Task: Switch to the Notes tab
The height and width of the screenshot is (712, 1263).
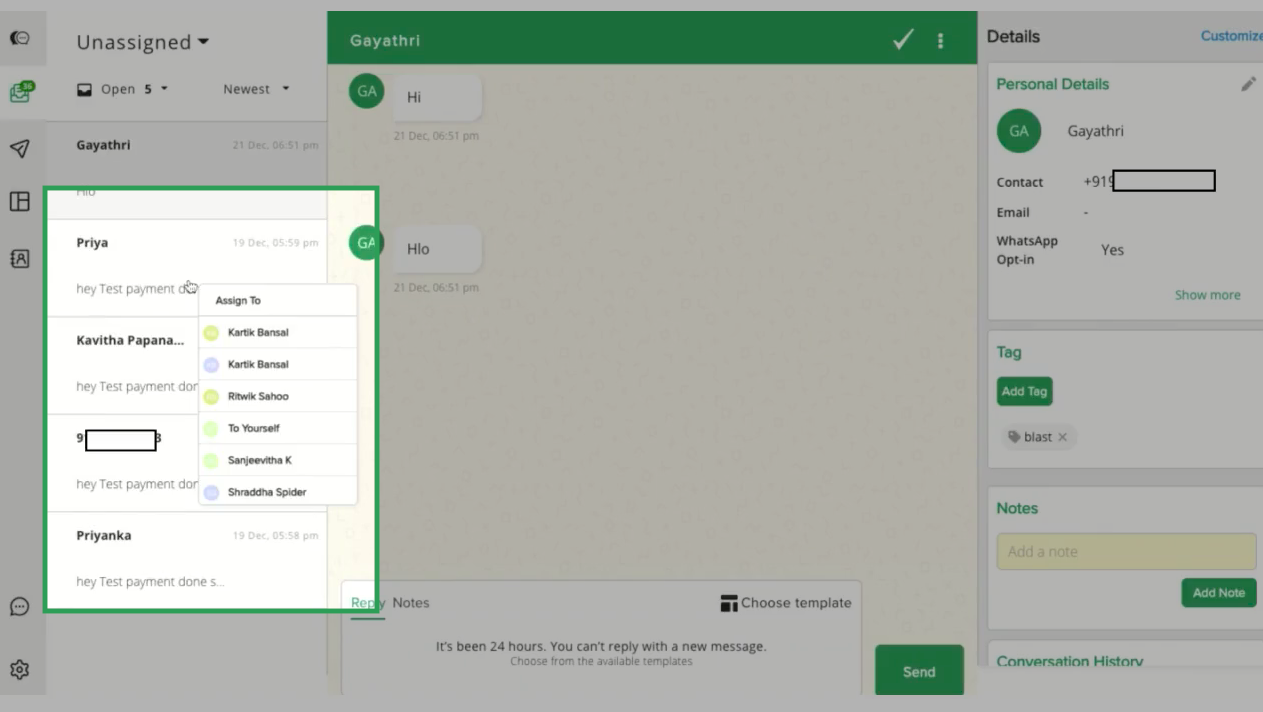Action: [410, 603]
